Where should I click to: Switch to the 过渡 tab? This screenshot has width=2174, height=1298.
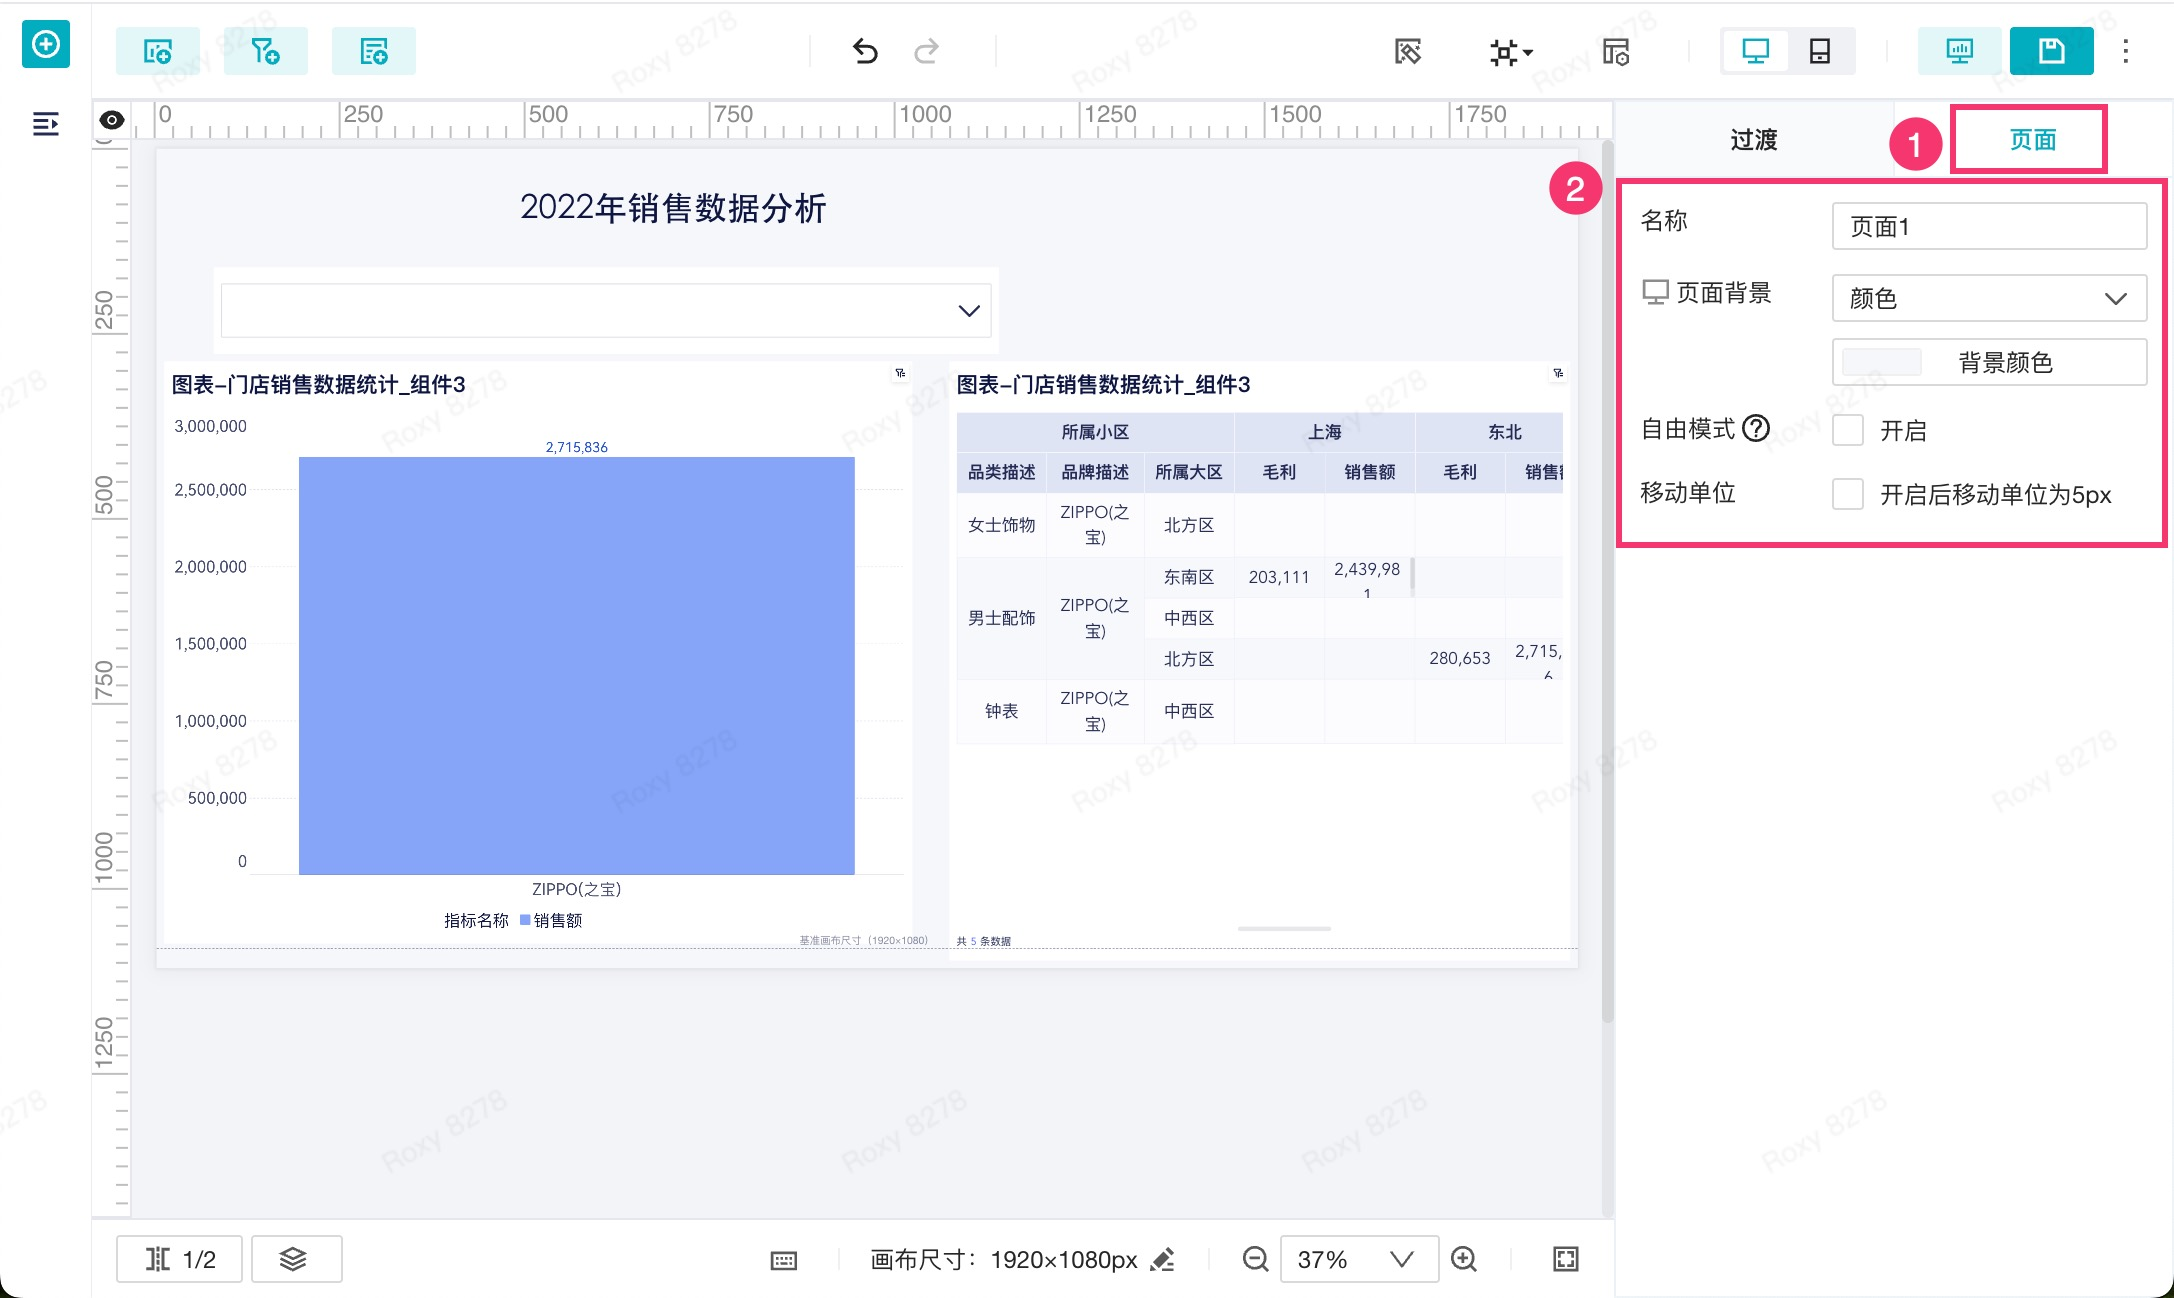[1753, 140]
